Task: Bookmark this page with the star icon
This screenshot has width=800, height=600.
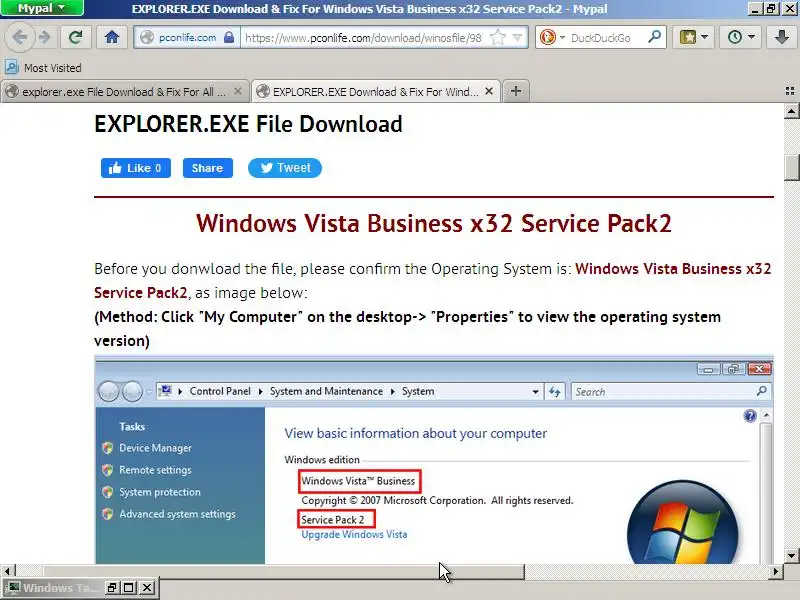Action: (x=497, y=37)
